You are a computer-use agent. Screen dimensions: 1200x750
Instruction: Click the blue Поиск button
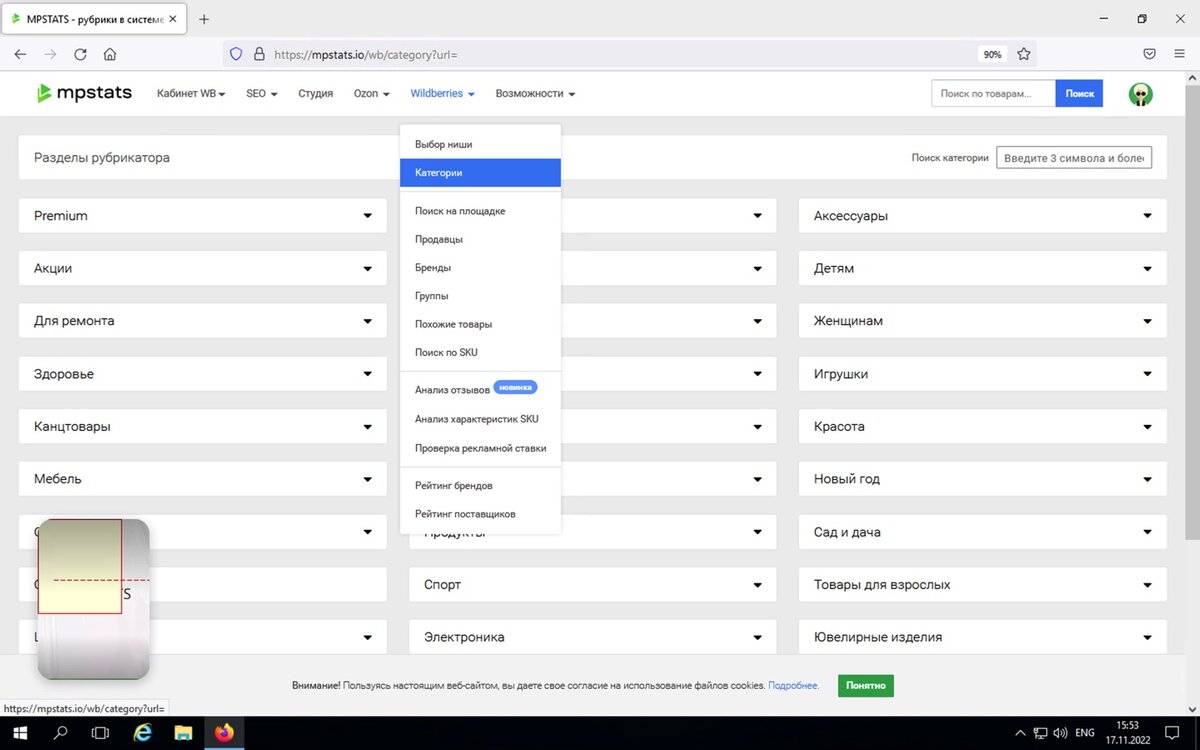coord(1079,94)
